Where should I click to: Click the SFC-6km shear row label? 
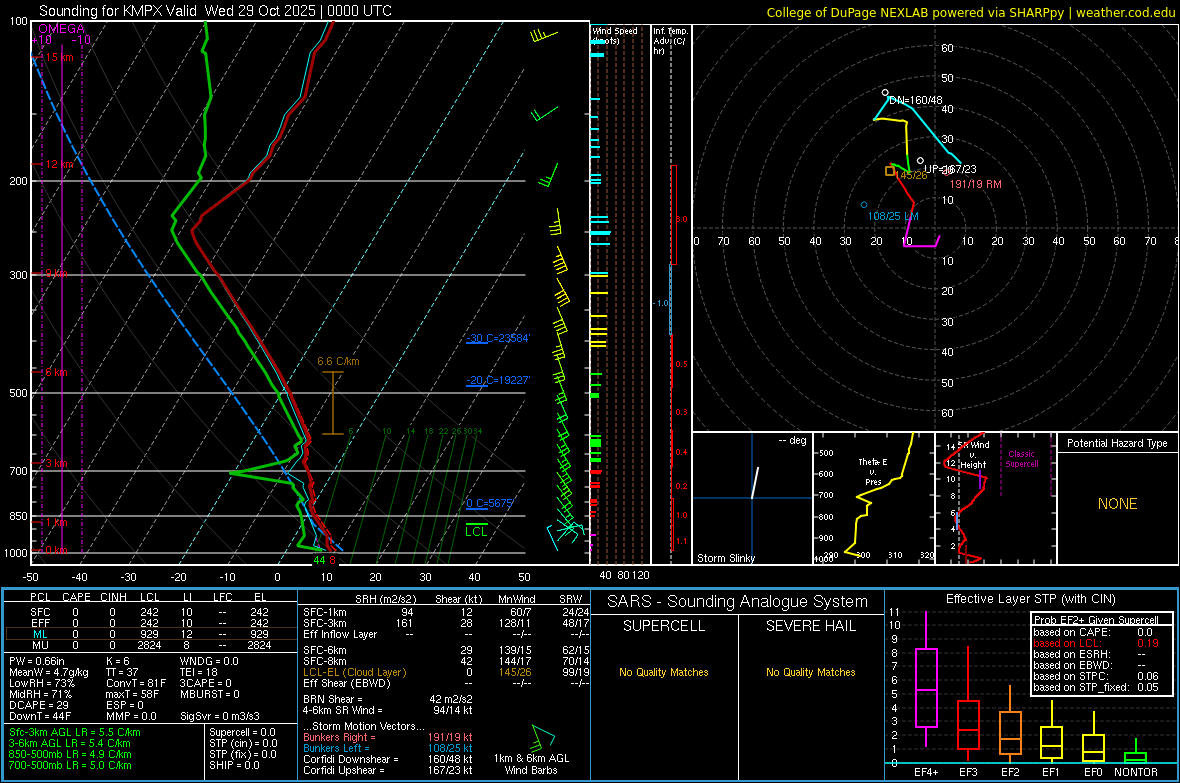tap(325, 650)
